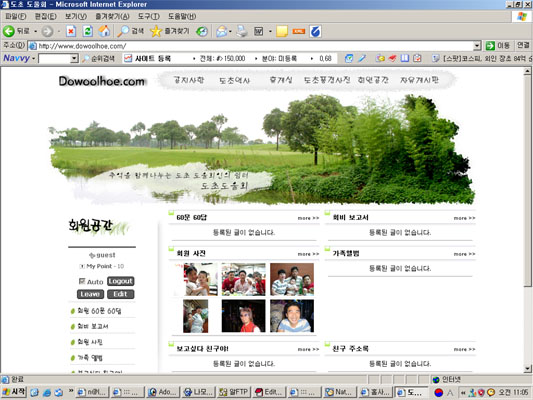The height and width of the screenshot is (400, 533).
Task: Click the yellow note icon in toolbar
Action: point(282,31)
